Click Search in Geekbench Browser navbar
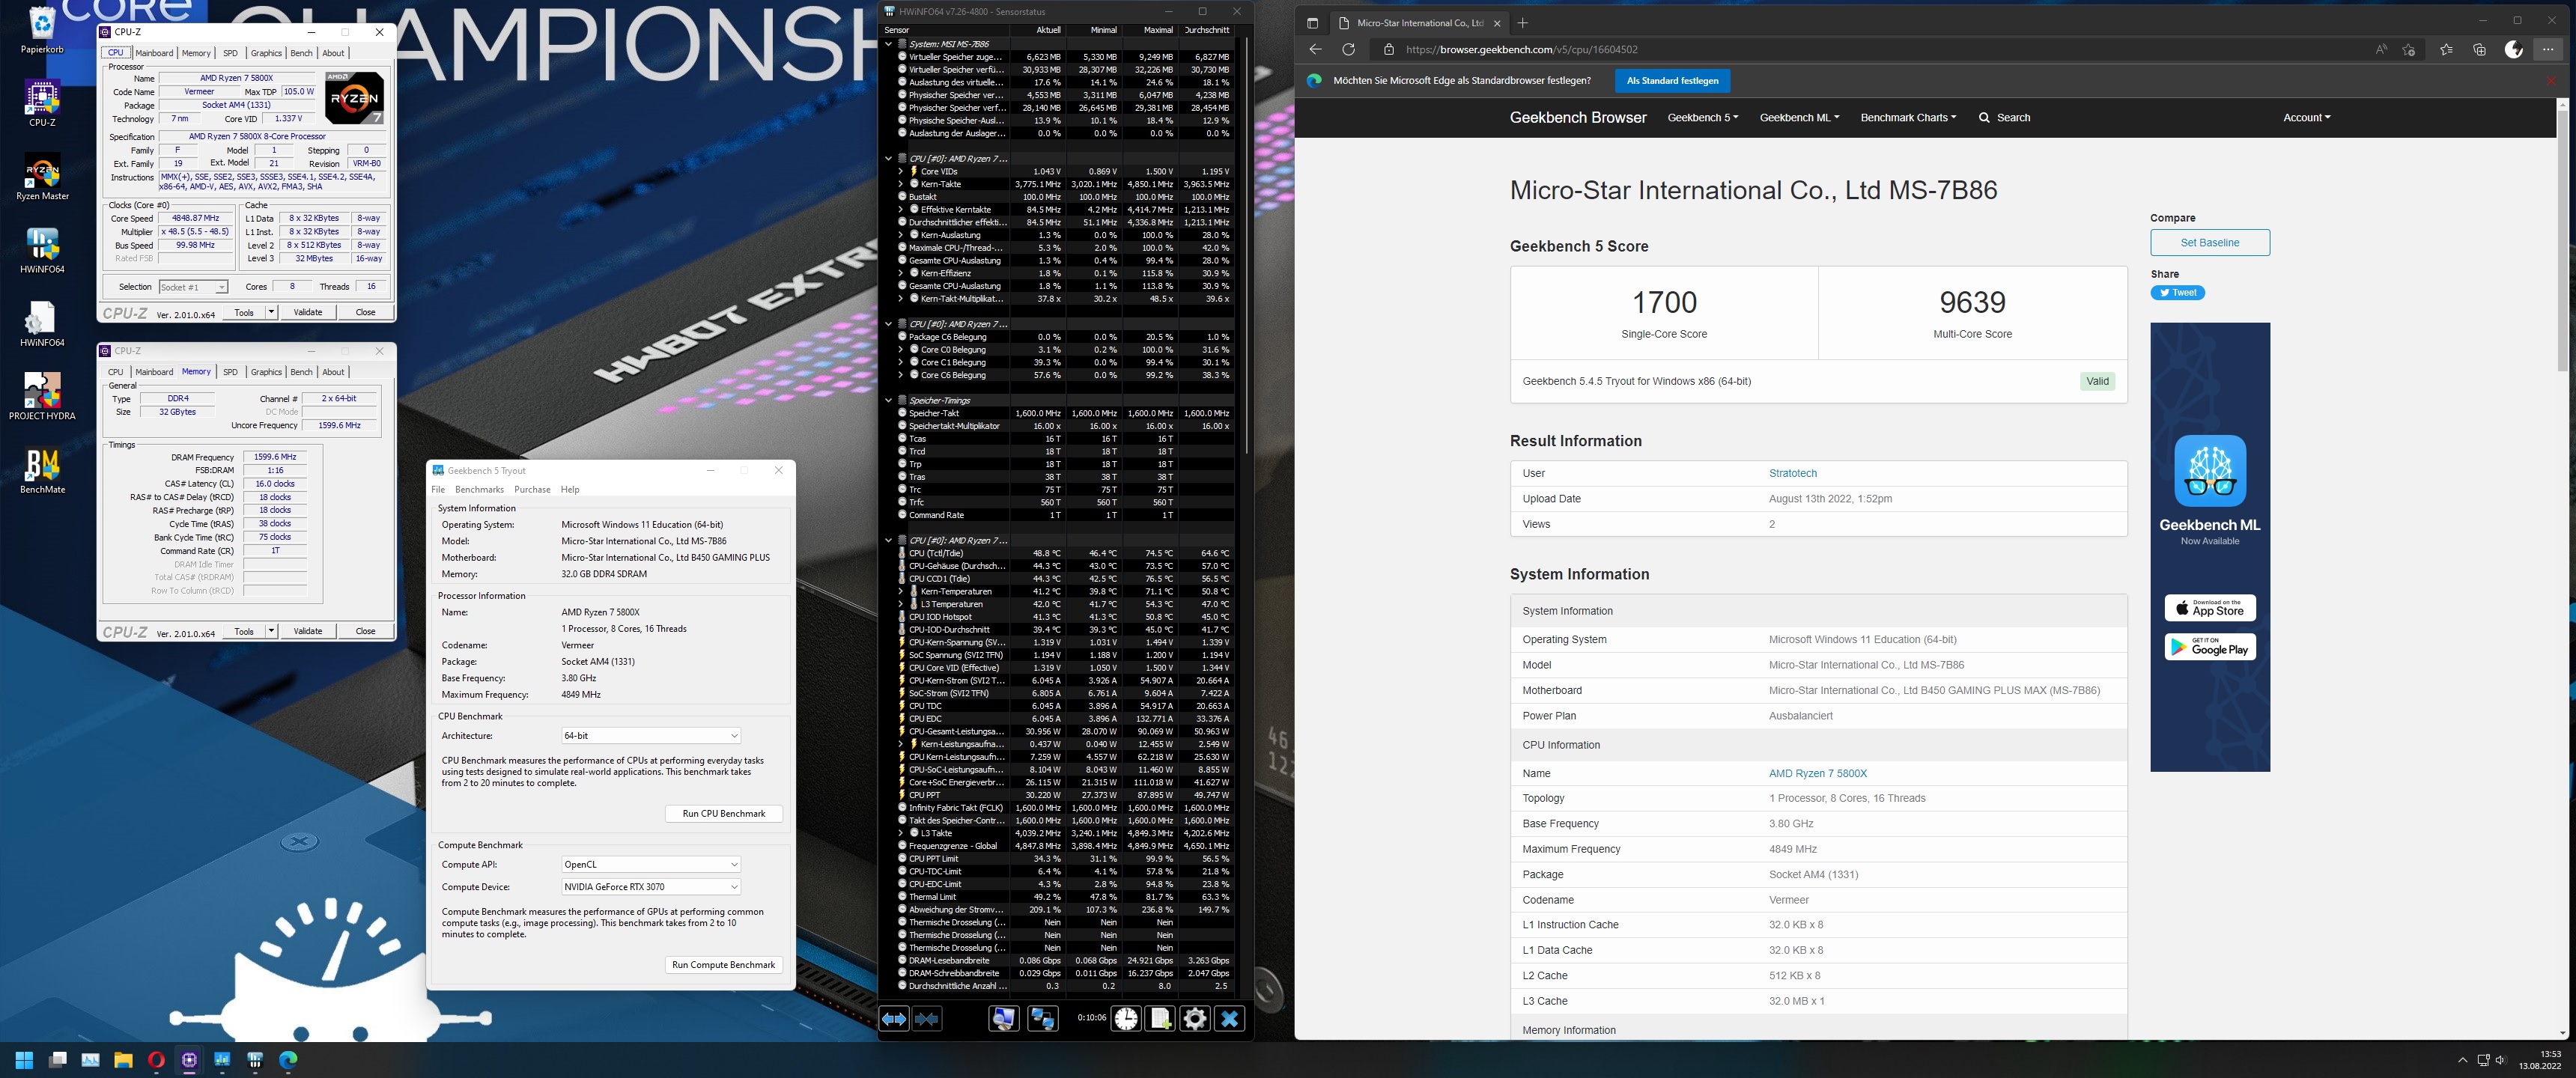 click(2003, 117)
